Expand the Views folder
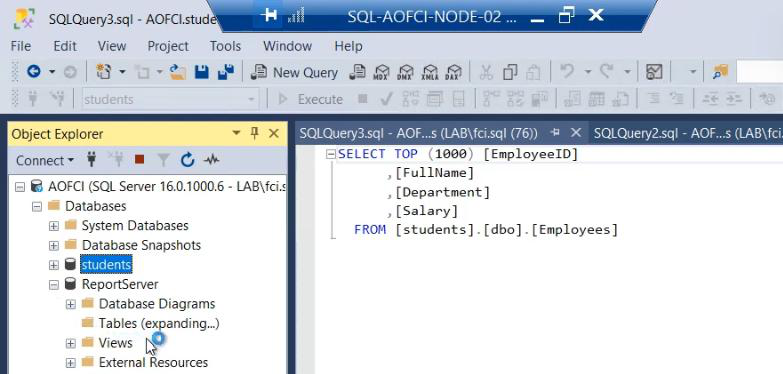 coord(71,343)
